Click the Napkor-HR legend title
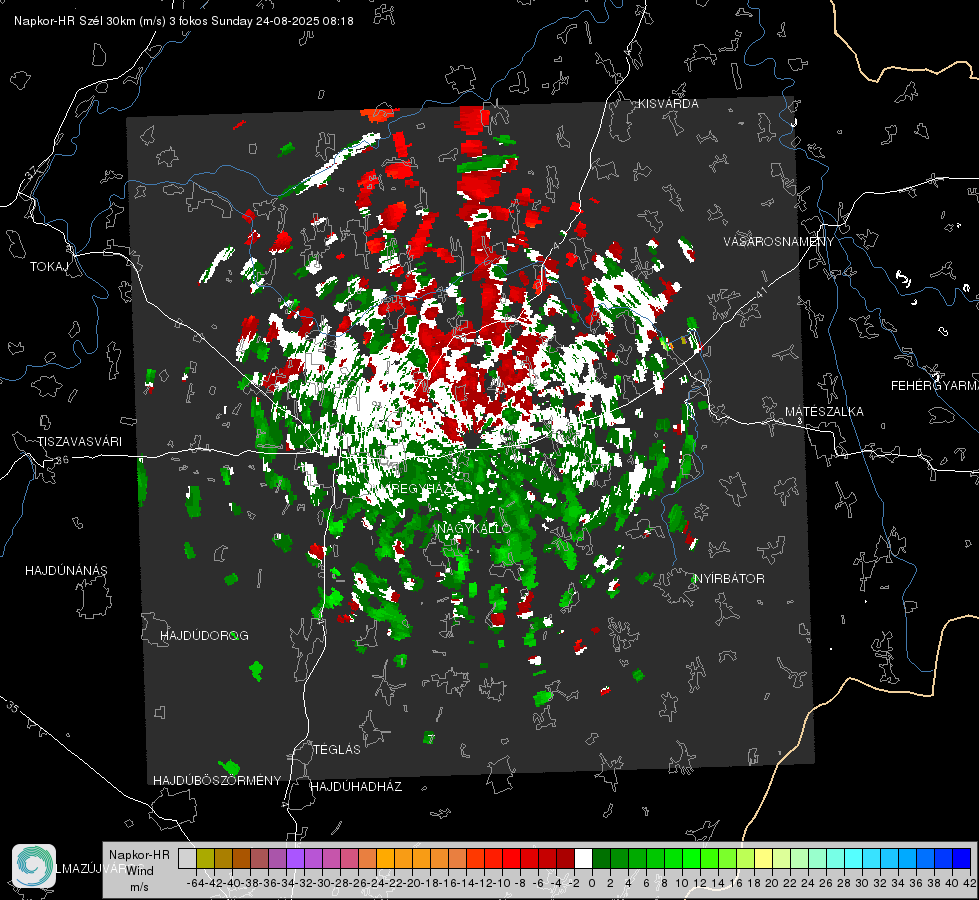Viewport: 979px width, 900px height. pyautogui.click(x=139, y=855)
